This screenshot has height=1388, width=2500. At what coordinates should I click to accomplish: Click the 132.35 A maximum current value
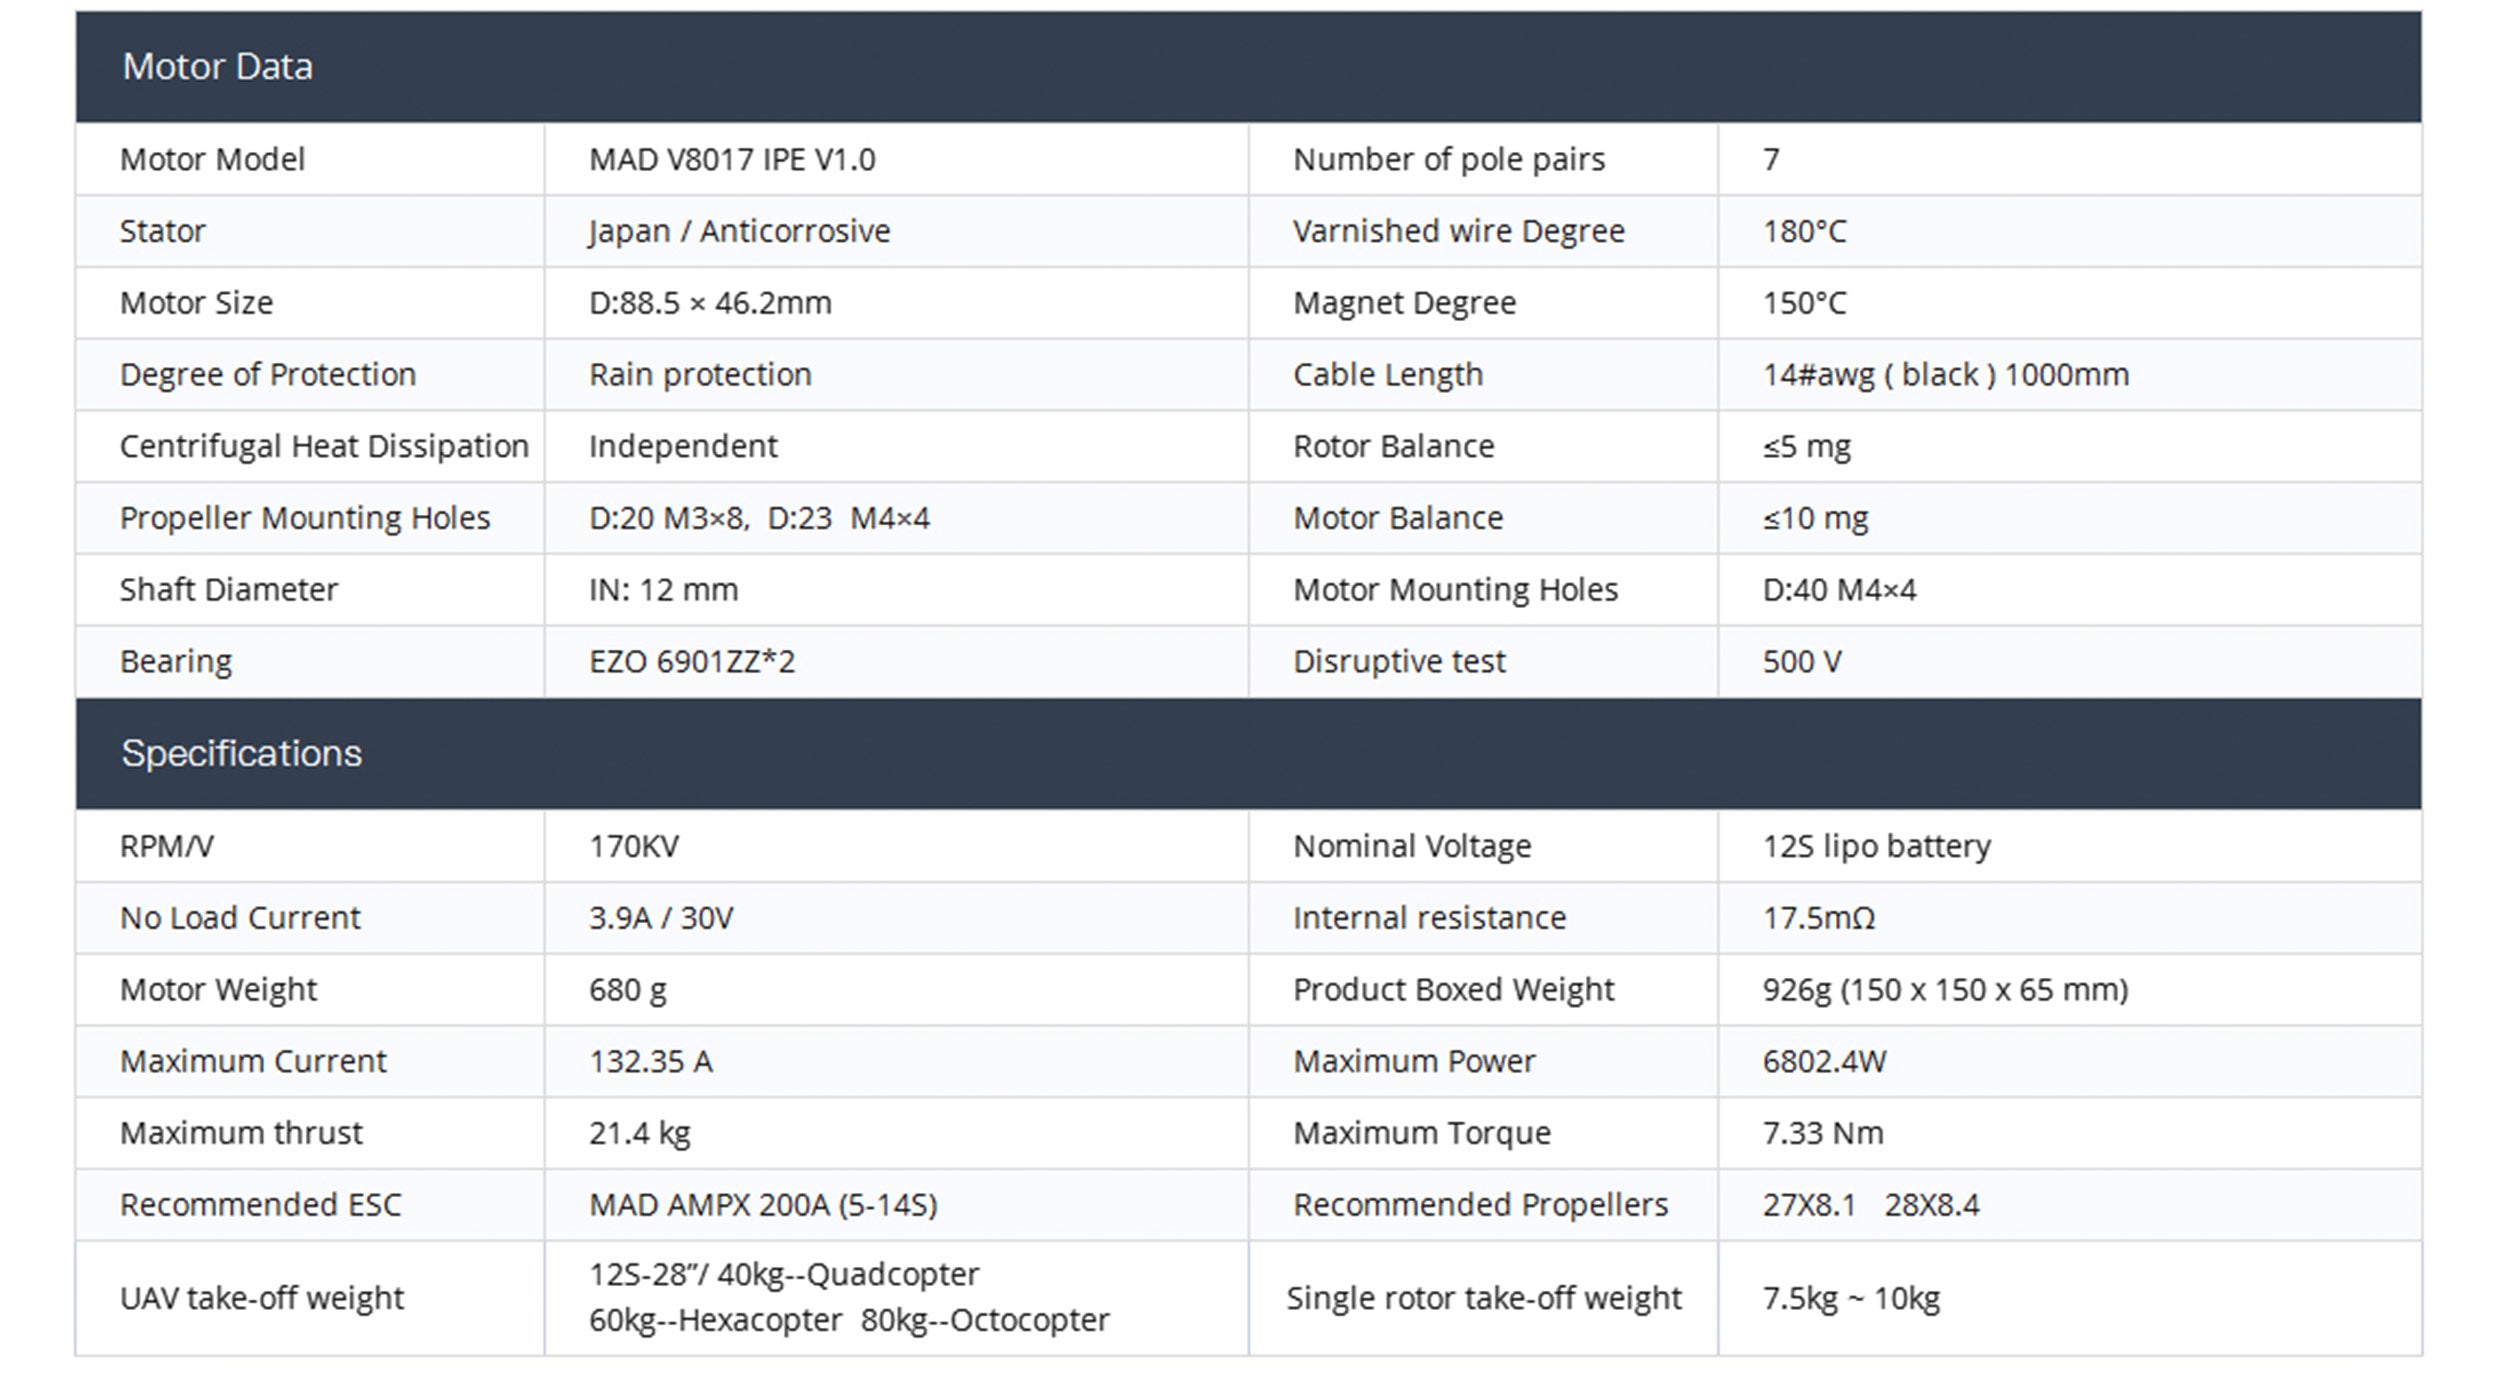click(x=650, y=1062)
